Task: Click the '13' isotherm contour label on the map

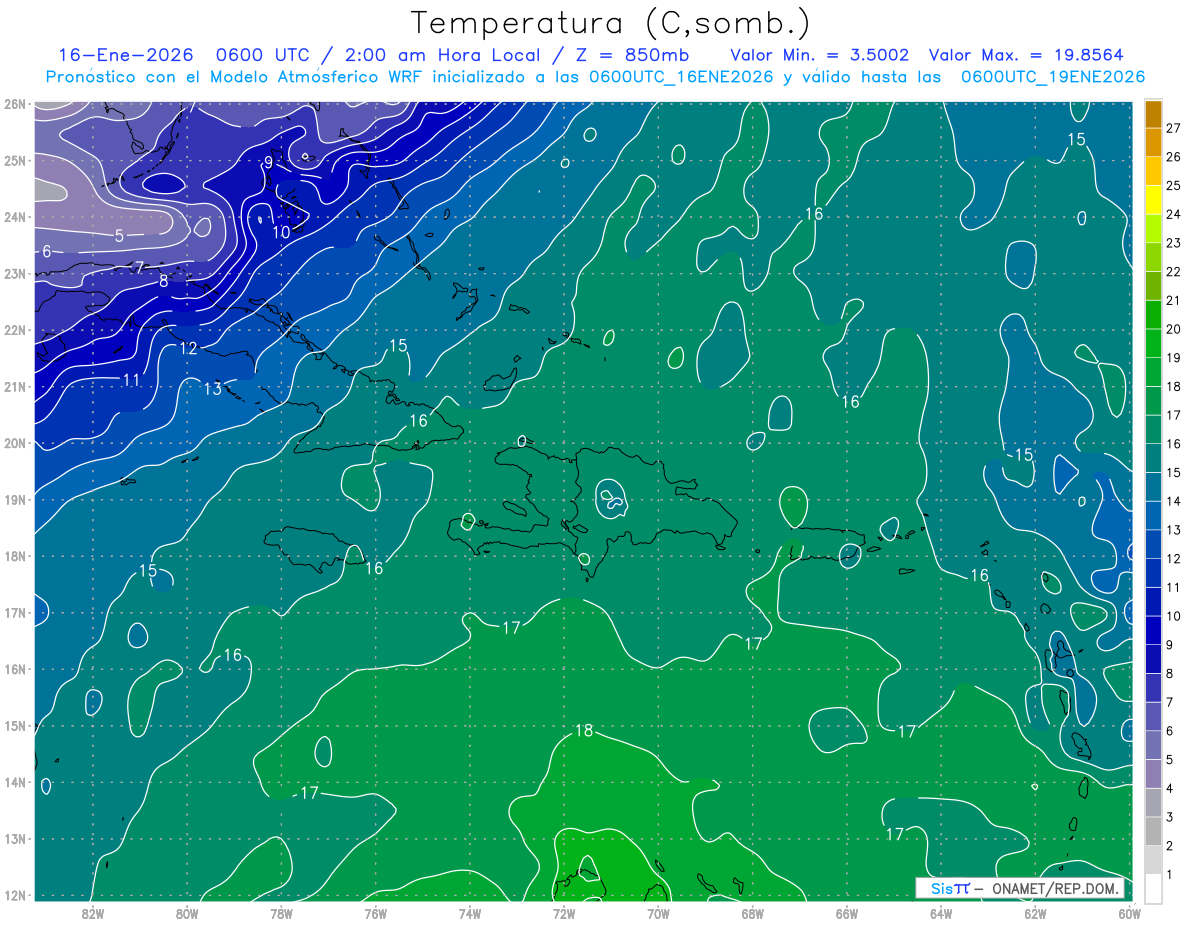Action: 213,389
